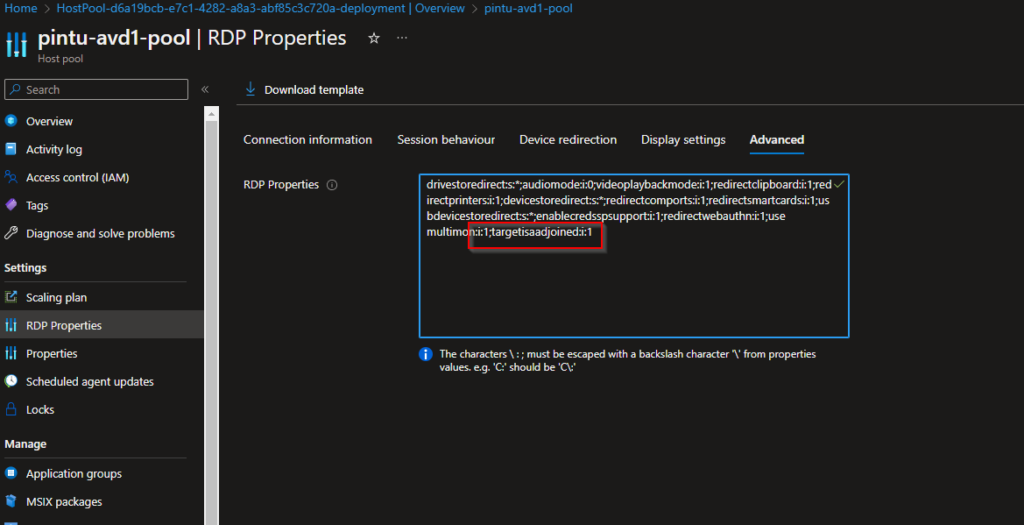Viewport: 1024px width, 525px height.
Task: Click the blue info icon below textbox
Action: pos(425,354)
